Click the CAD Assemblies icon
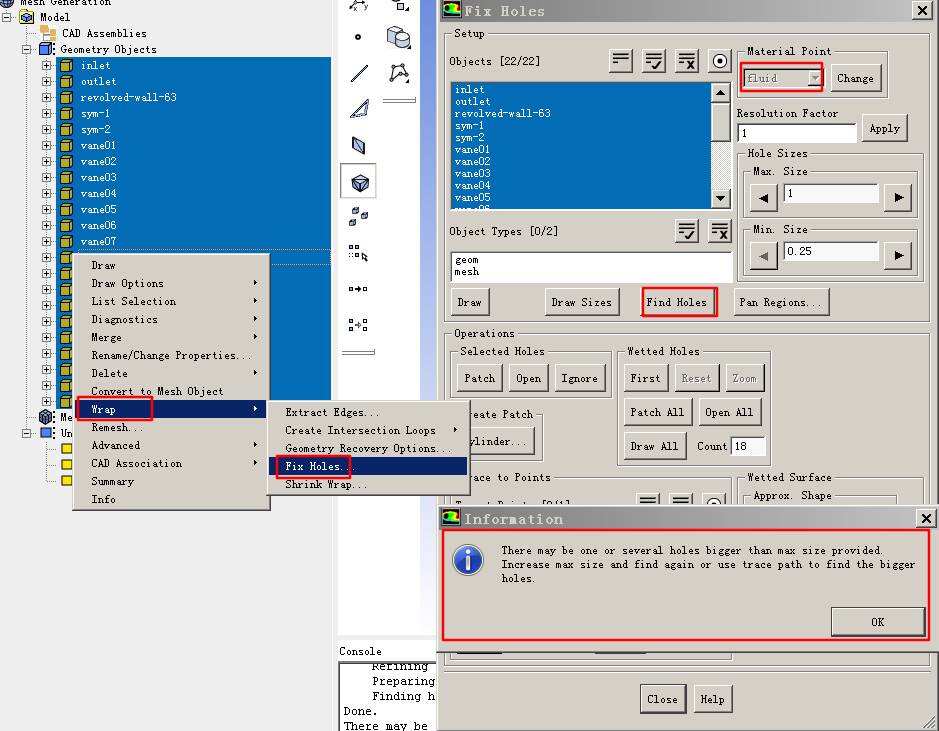 point(48,33)
